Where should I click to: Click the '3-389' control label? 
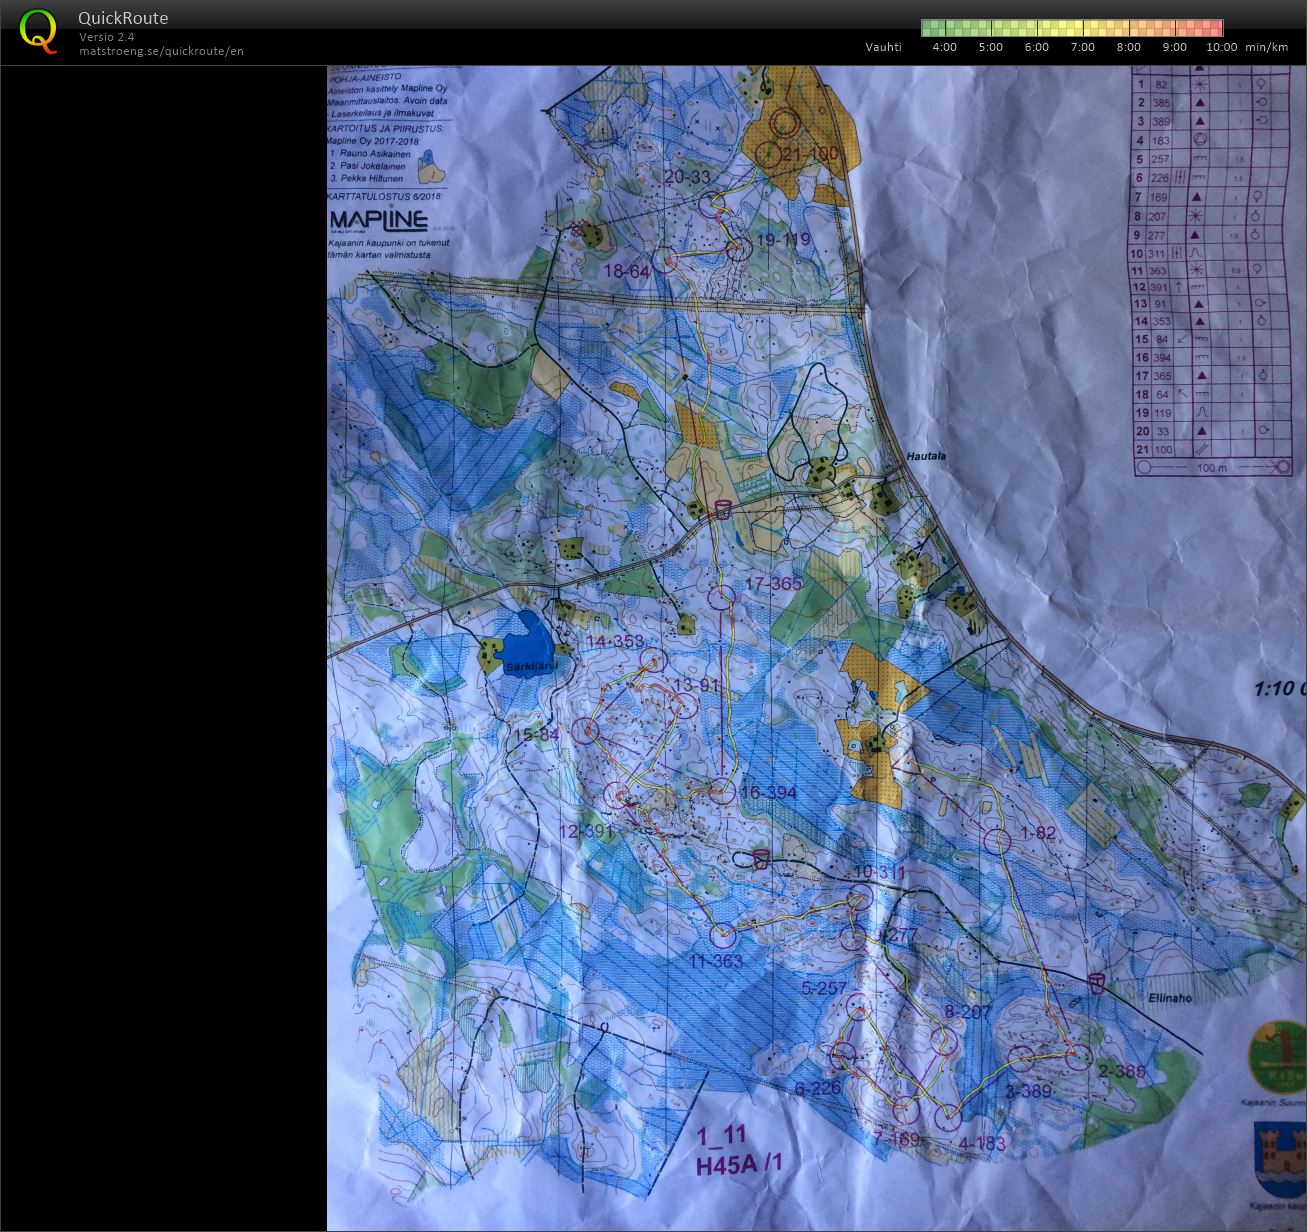(x=1028, y=1091)
